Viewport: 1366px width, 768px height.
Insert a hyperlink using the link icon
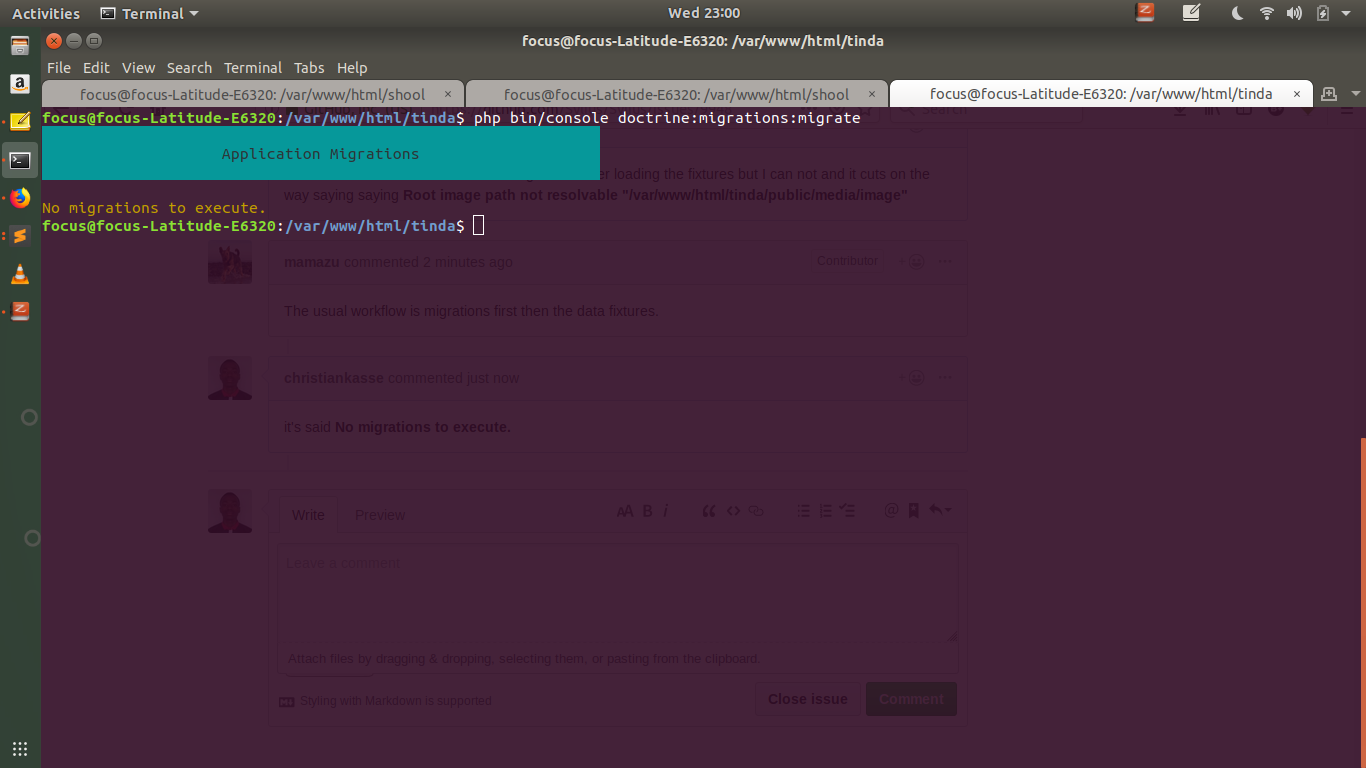pos(757,510)
